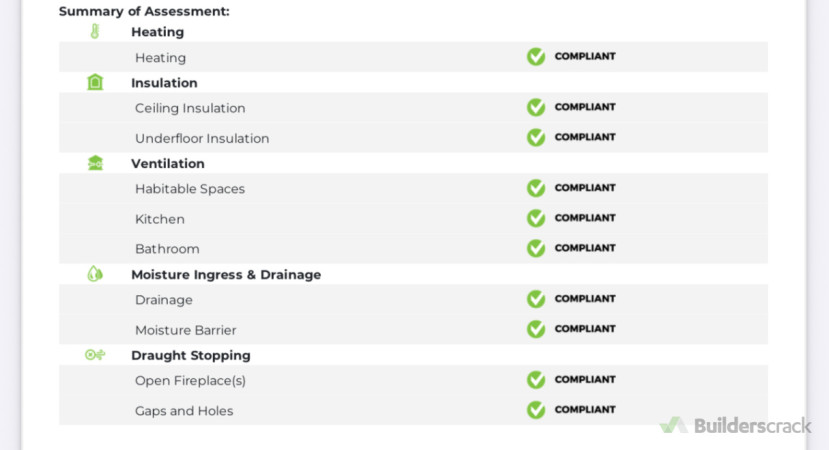Select the Moisture Ingress & Drainage heading
The width and height of the screenshot is (829, 450).
coord(226,275)
